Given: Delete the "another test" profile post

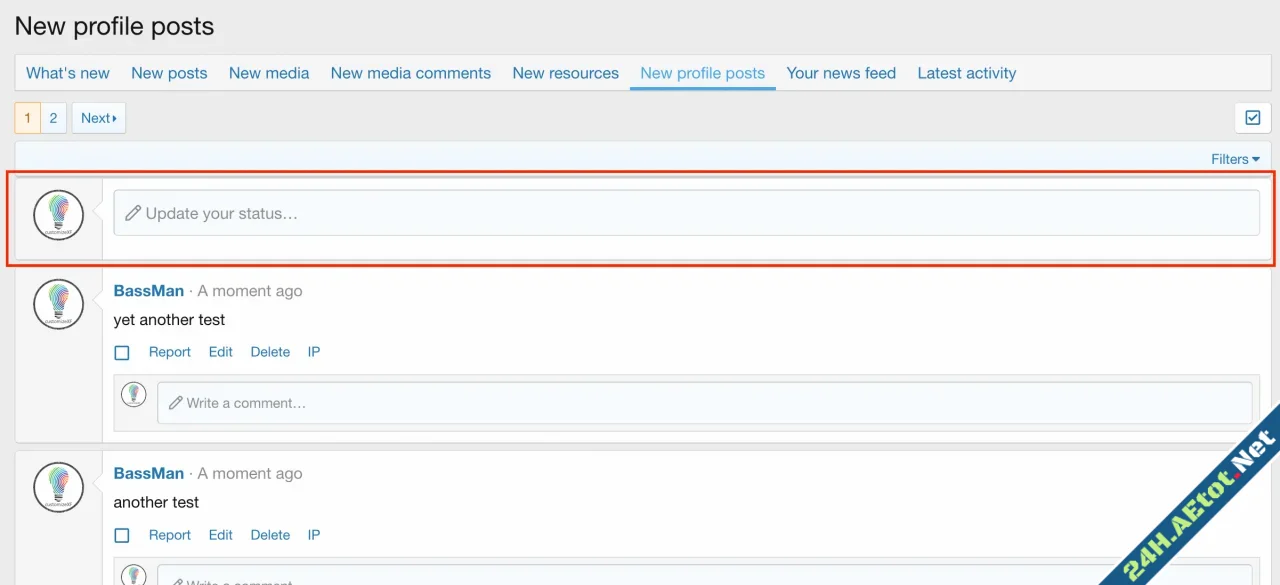Looking at the screenshot, I should [270, 535].
